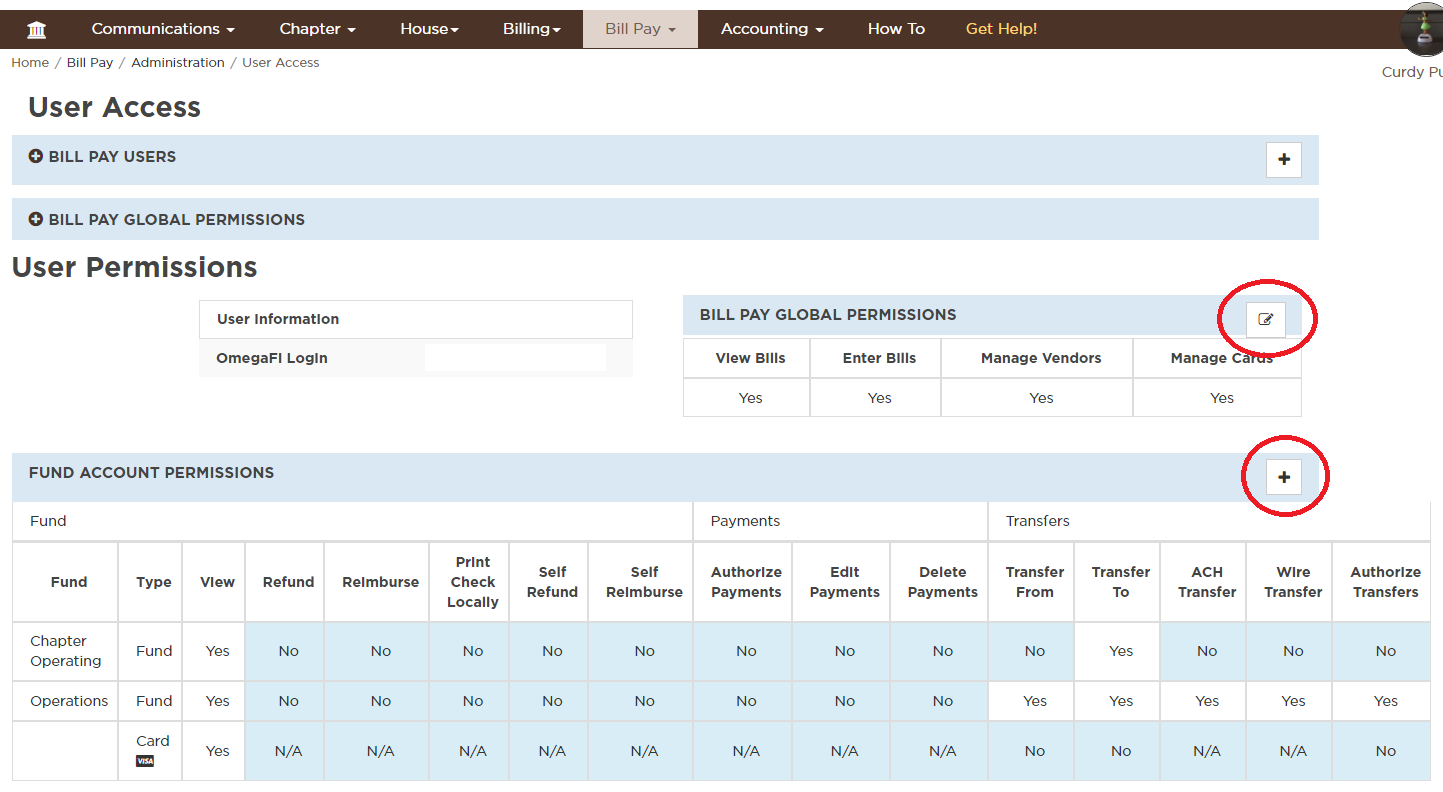Click the plus button in Bill Pay Users bar
The height and width of the screenshot is (792, 1443).
pos(1284,160)
